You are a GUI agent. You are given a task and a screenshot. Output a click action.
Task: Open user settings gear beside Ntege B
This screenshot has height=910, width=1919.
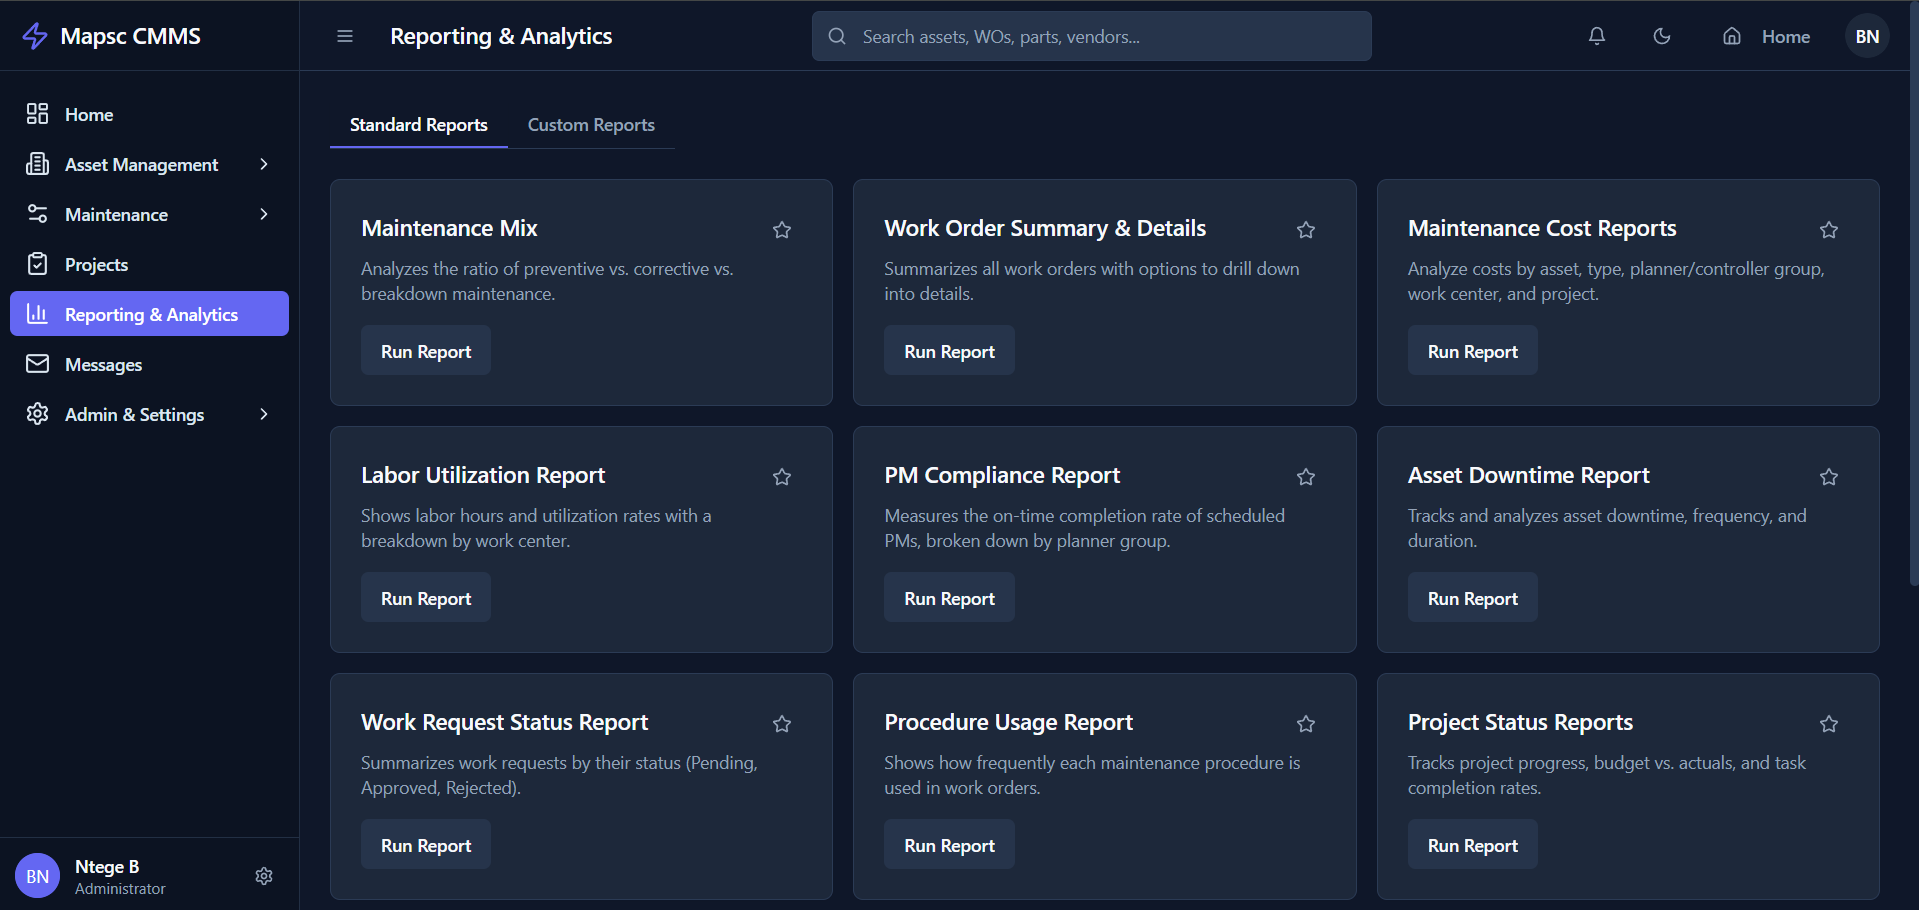[264, 876]
